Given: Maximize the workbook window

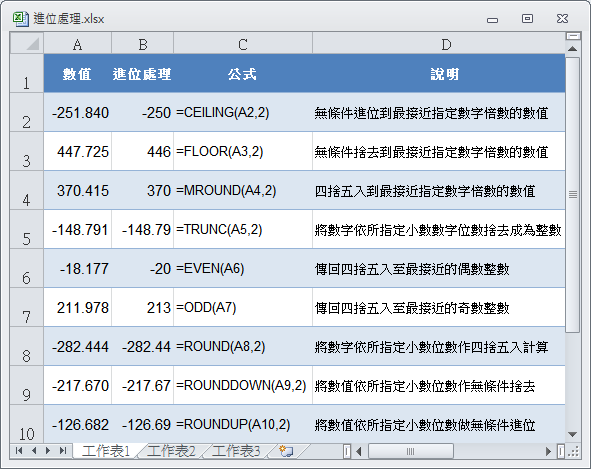Looking at the screenshot, I should point(527,18).
